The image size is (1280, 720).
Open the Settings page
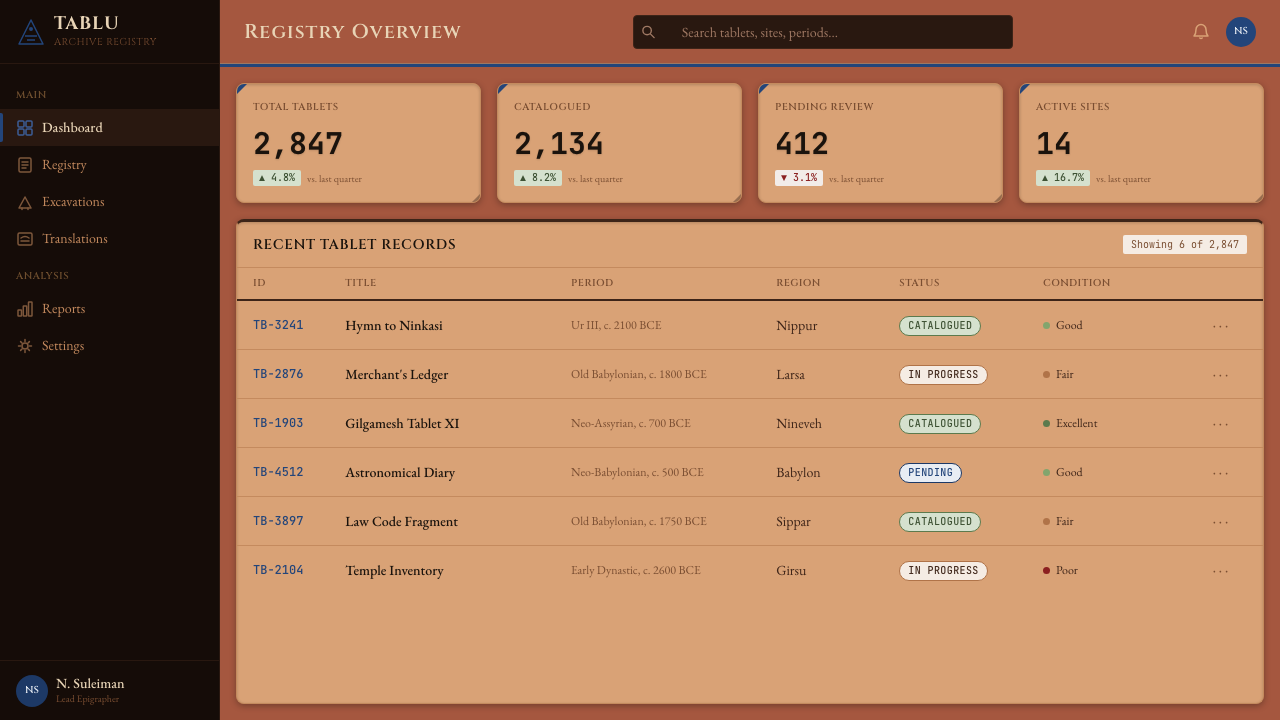(x=110, y=346)
